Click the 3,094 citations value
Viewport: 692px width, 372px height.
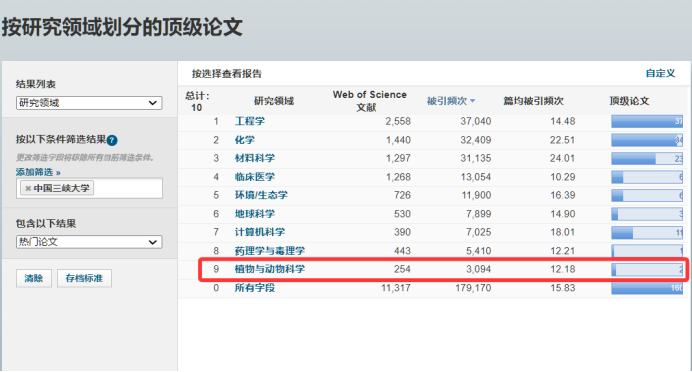(x=479, y=269)
